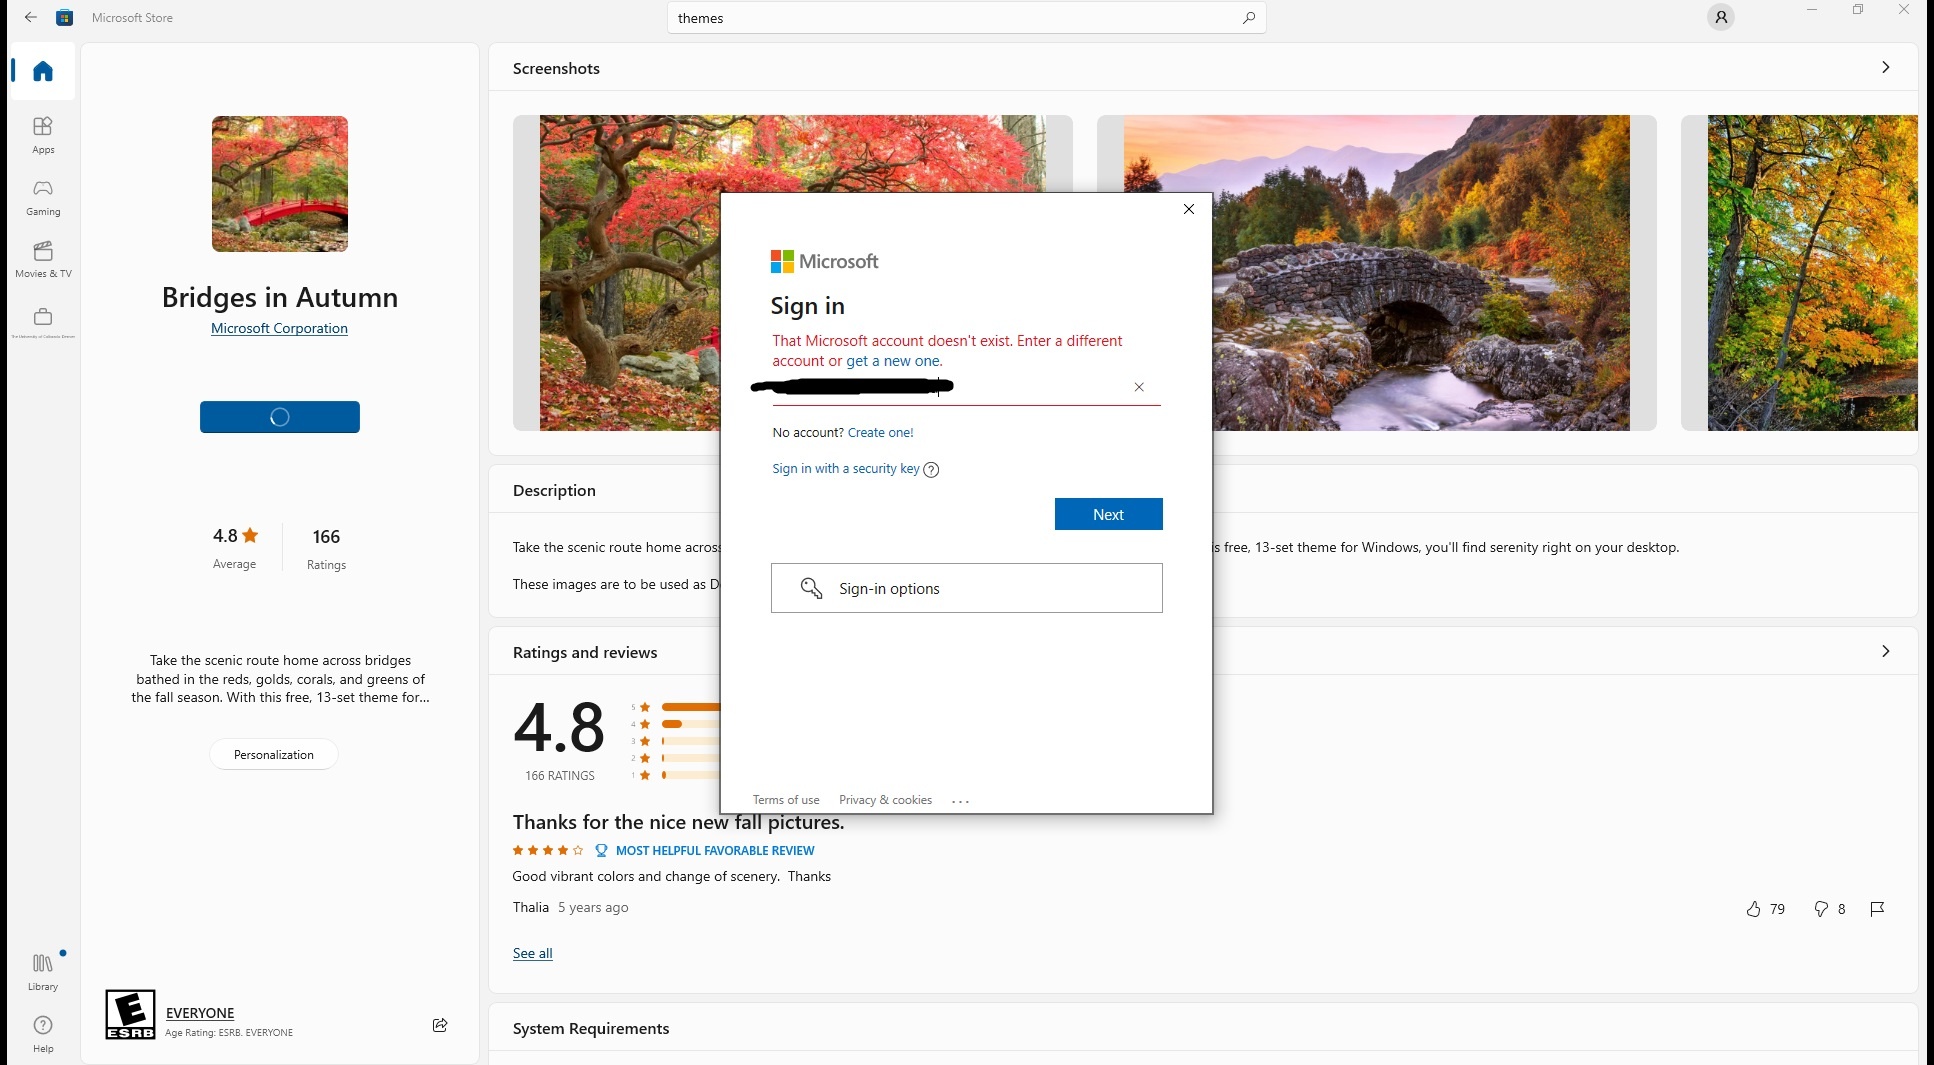Click the back arrow in title bar
Screen dimensions: 1934x1065
[x=31, y=17]
